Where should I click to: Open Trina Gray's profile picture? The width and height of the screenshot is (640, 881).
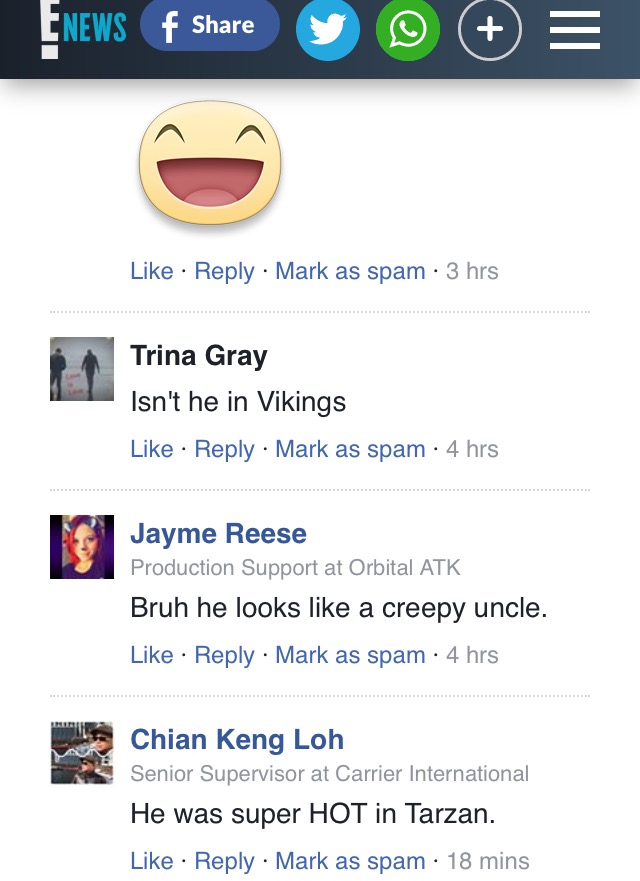tap(82, 369)
